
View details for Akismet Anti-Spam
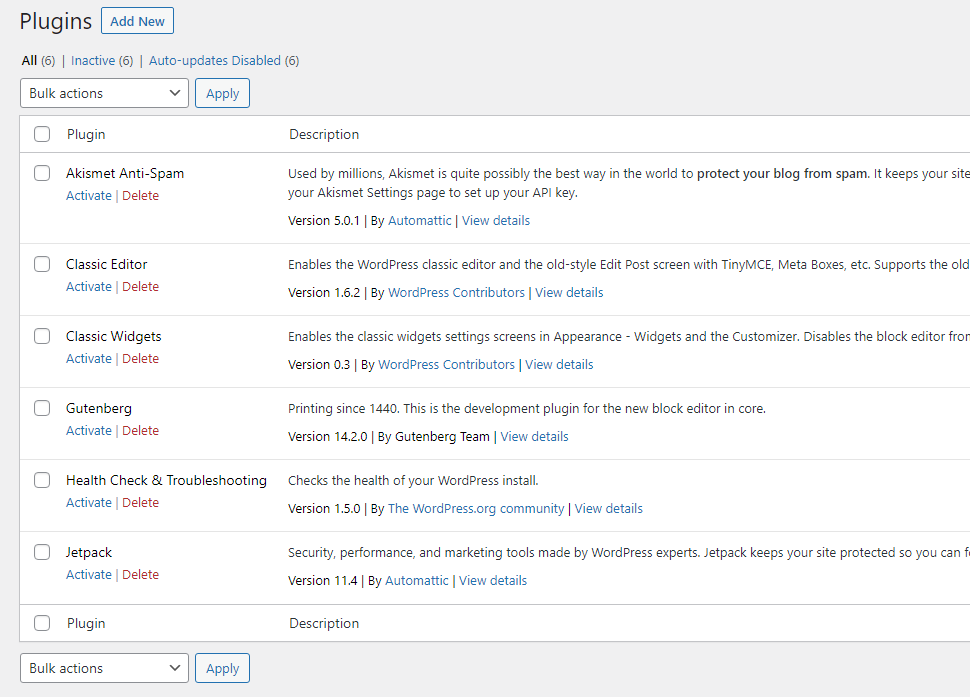tap(496, 220)
